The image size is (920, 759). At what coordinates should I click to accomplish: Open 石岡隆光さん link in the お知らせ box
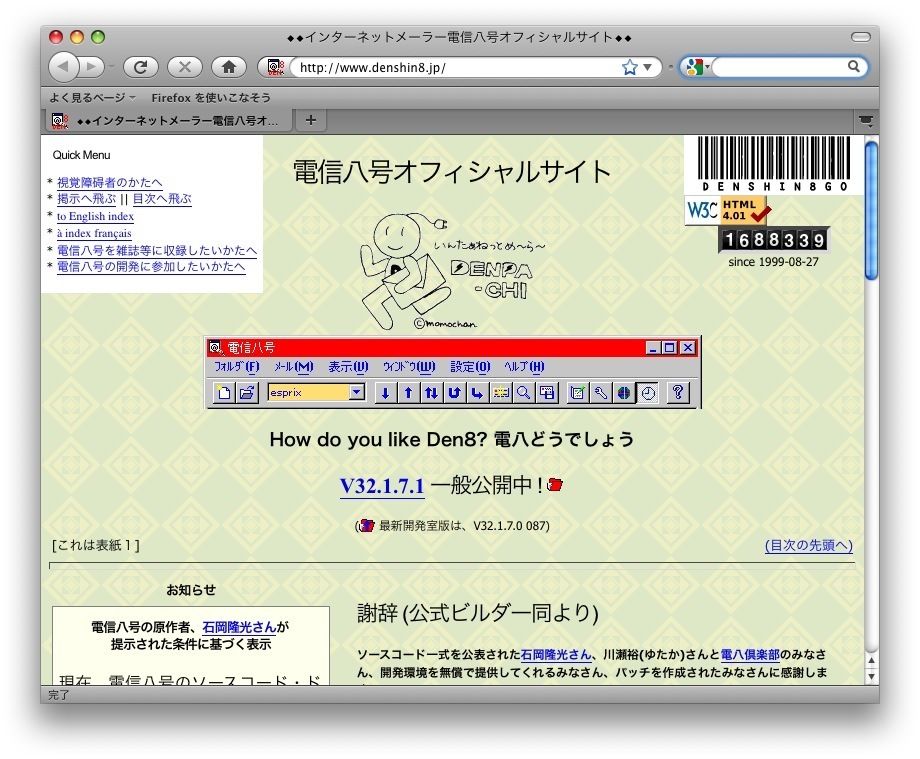tap(239, 627)
